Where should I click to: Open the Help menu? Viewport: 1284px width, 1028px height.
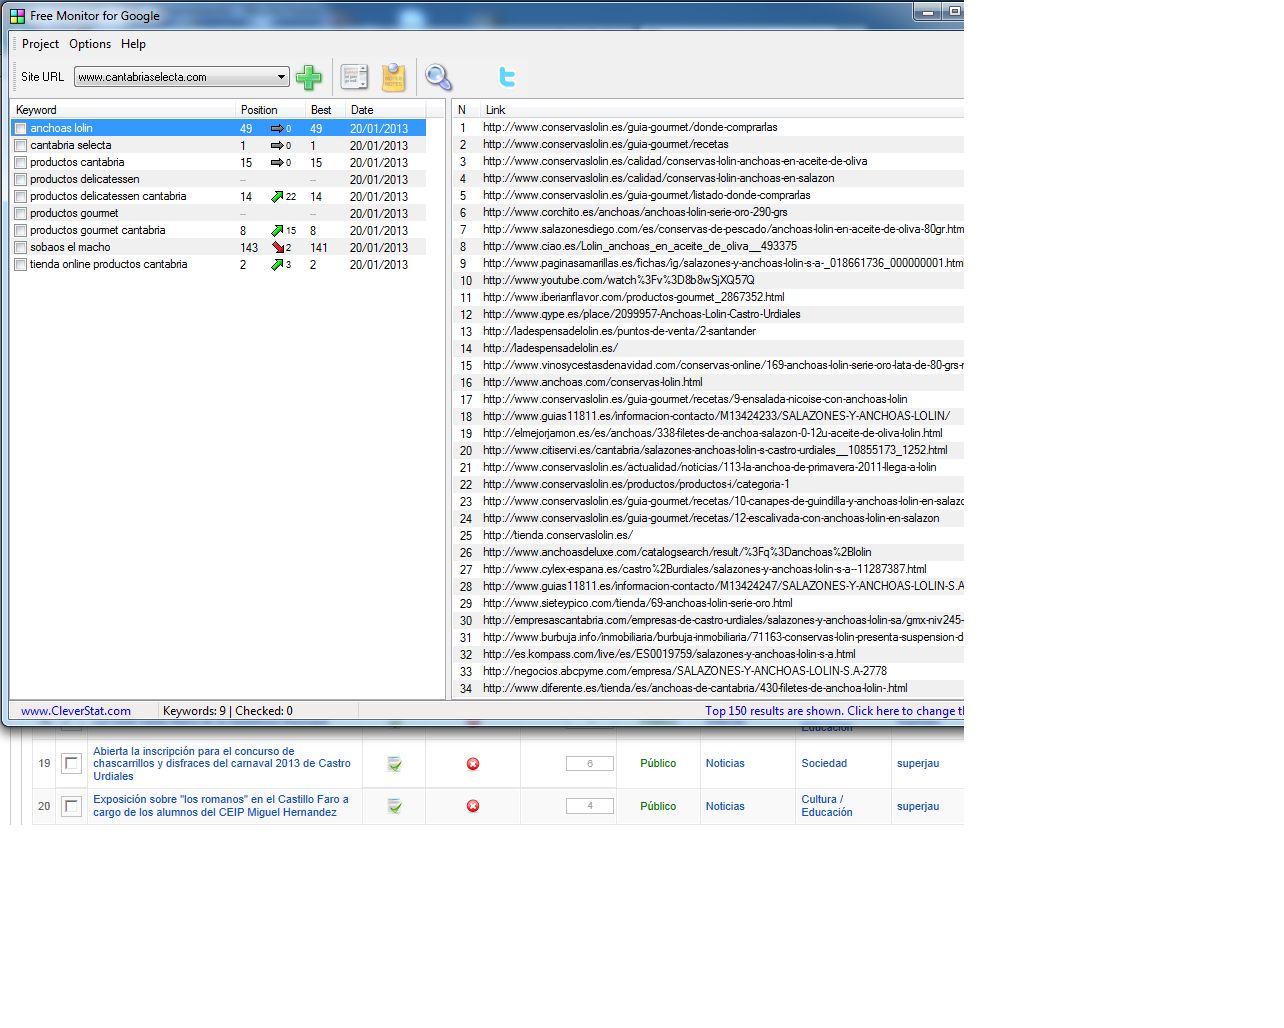tap(133, 44)
